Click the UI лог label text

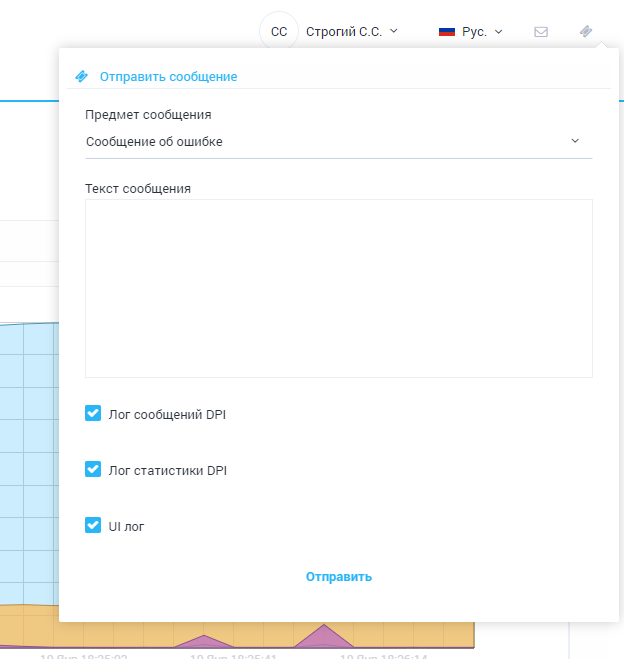point(126,526)
